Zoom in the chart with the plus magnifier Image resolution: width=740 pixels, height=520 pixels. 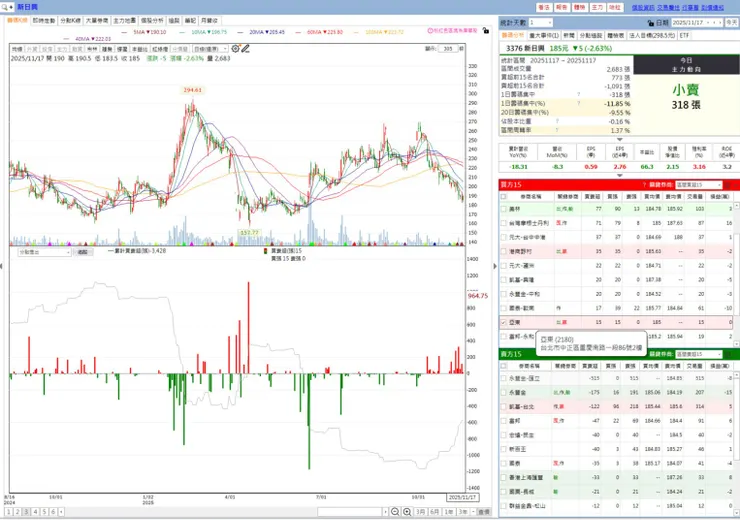click(x=407, y=512)
